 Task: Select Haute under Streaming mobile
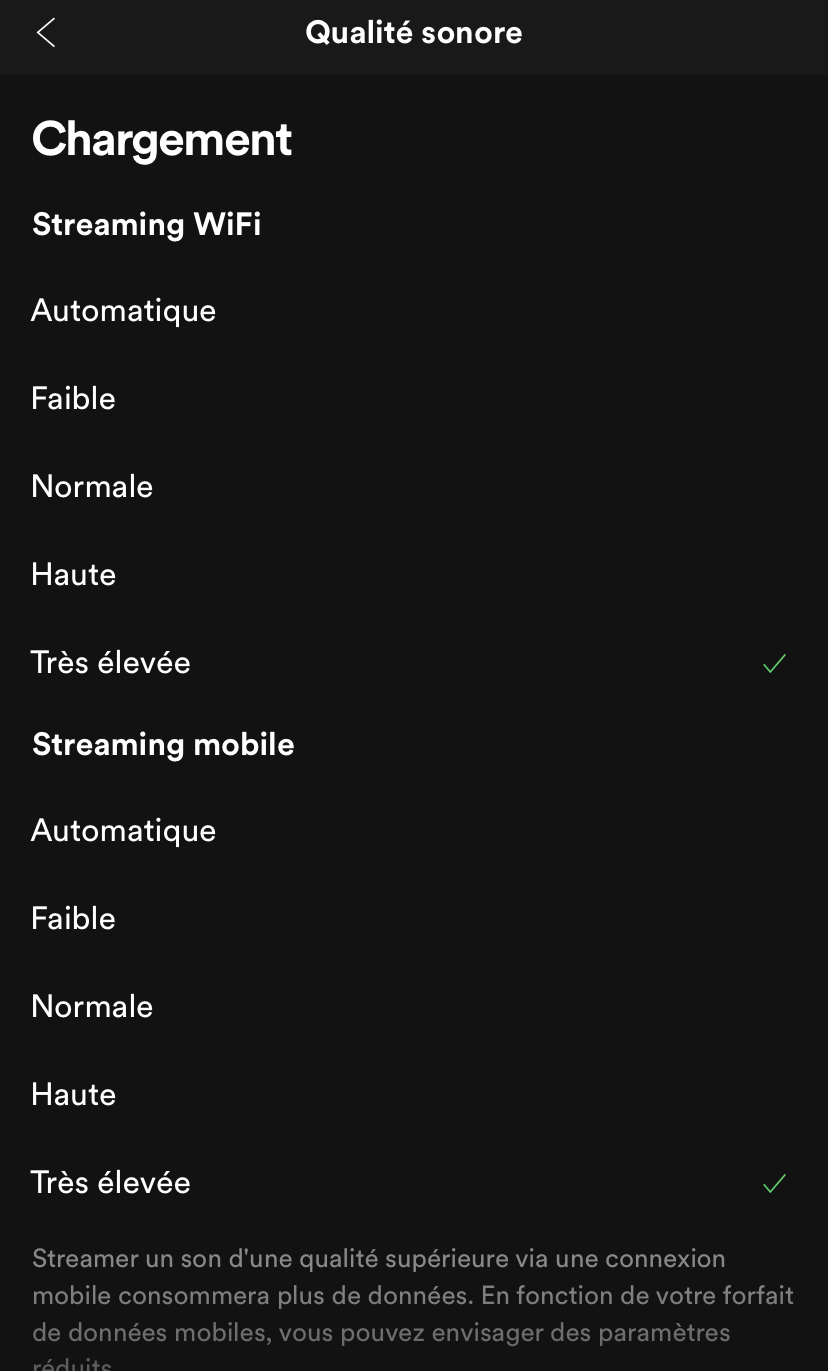414,1094
